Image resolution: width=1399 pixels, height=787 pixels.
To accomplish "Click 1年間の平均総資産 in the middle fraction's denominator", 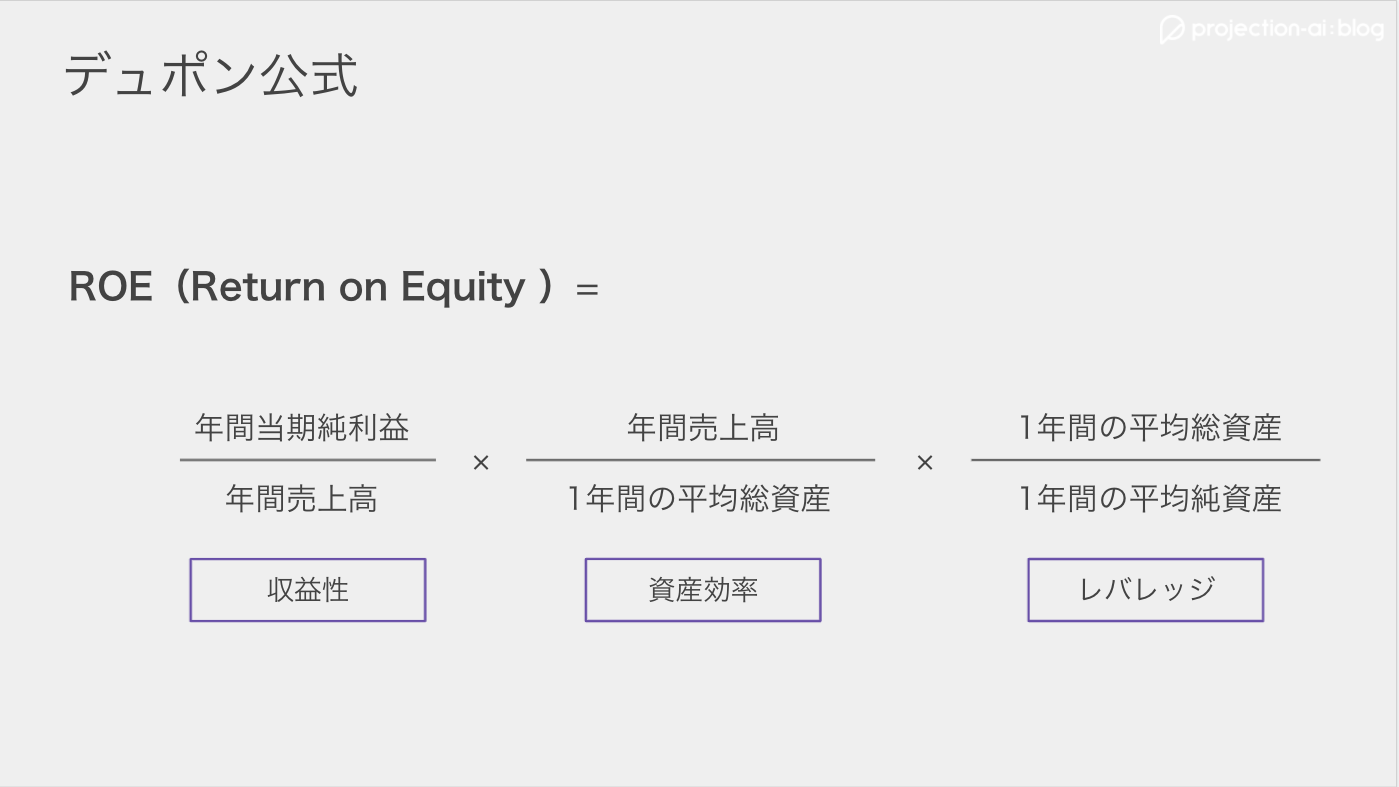I will pyautogui.click(x=700, y=498).
